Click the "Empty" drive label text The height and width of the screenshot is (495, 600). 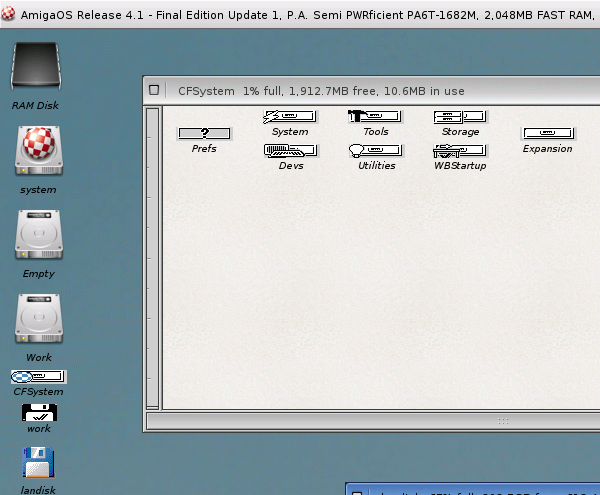point(39,274)
